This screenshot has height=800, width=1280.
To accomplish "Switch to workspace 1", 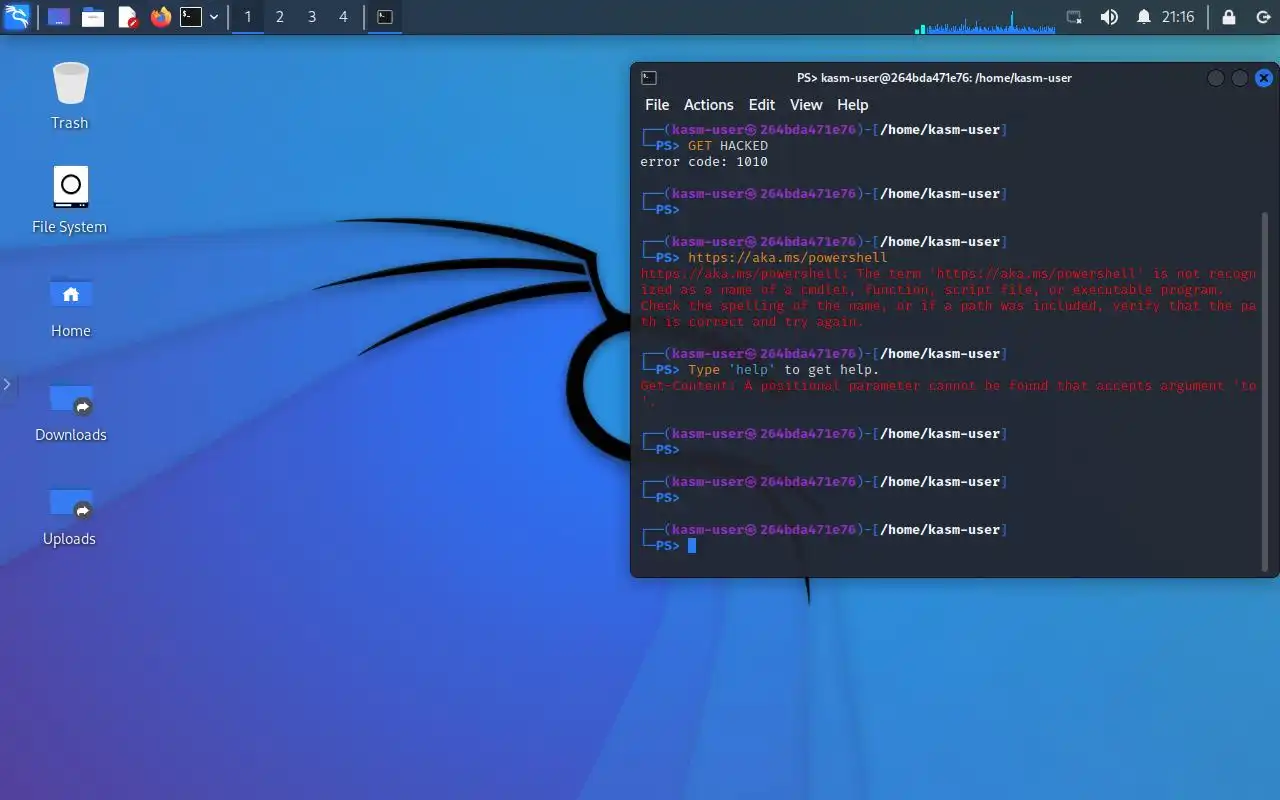I will point(248,17).
